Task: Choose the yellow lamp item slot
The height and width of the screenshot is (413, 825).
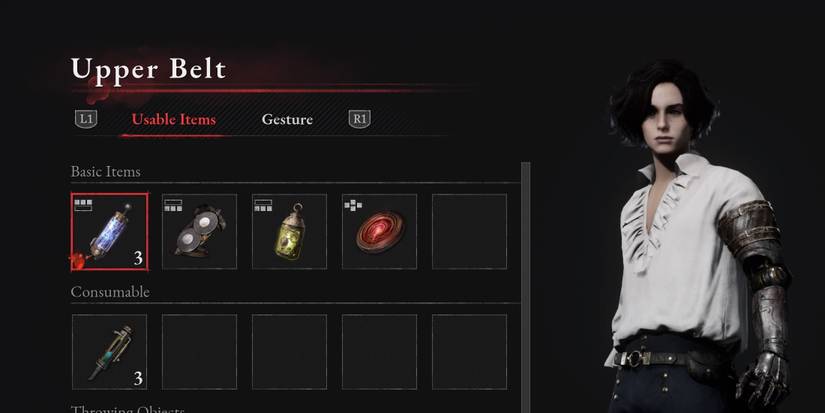Action: [x=289, y=231]
